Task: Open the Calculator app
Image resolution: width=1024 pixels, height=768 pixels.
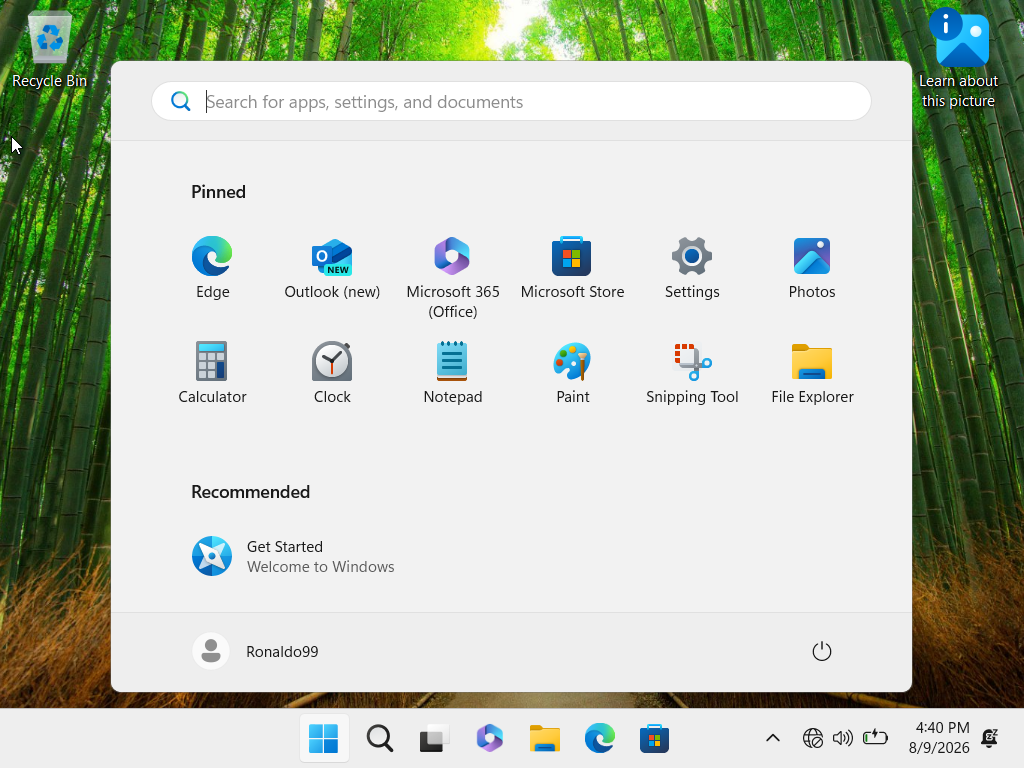Action: click(x=212, y=373)
